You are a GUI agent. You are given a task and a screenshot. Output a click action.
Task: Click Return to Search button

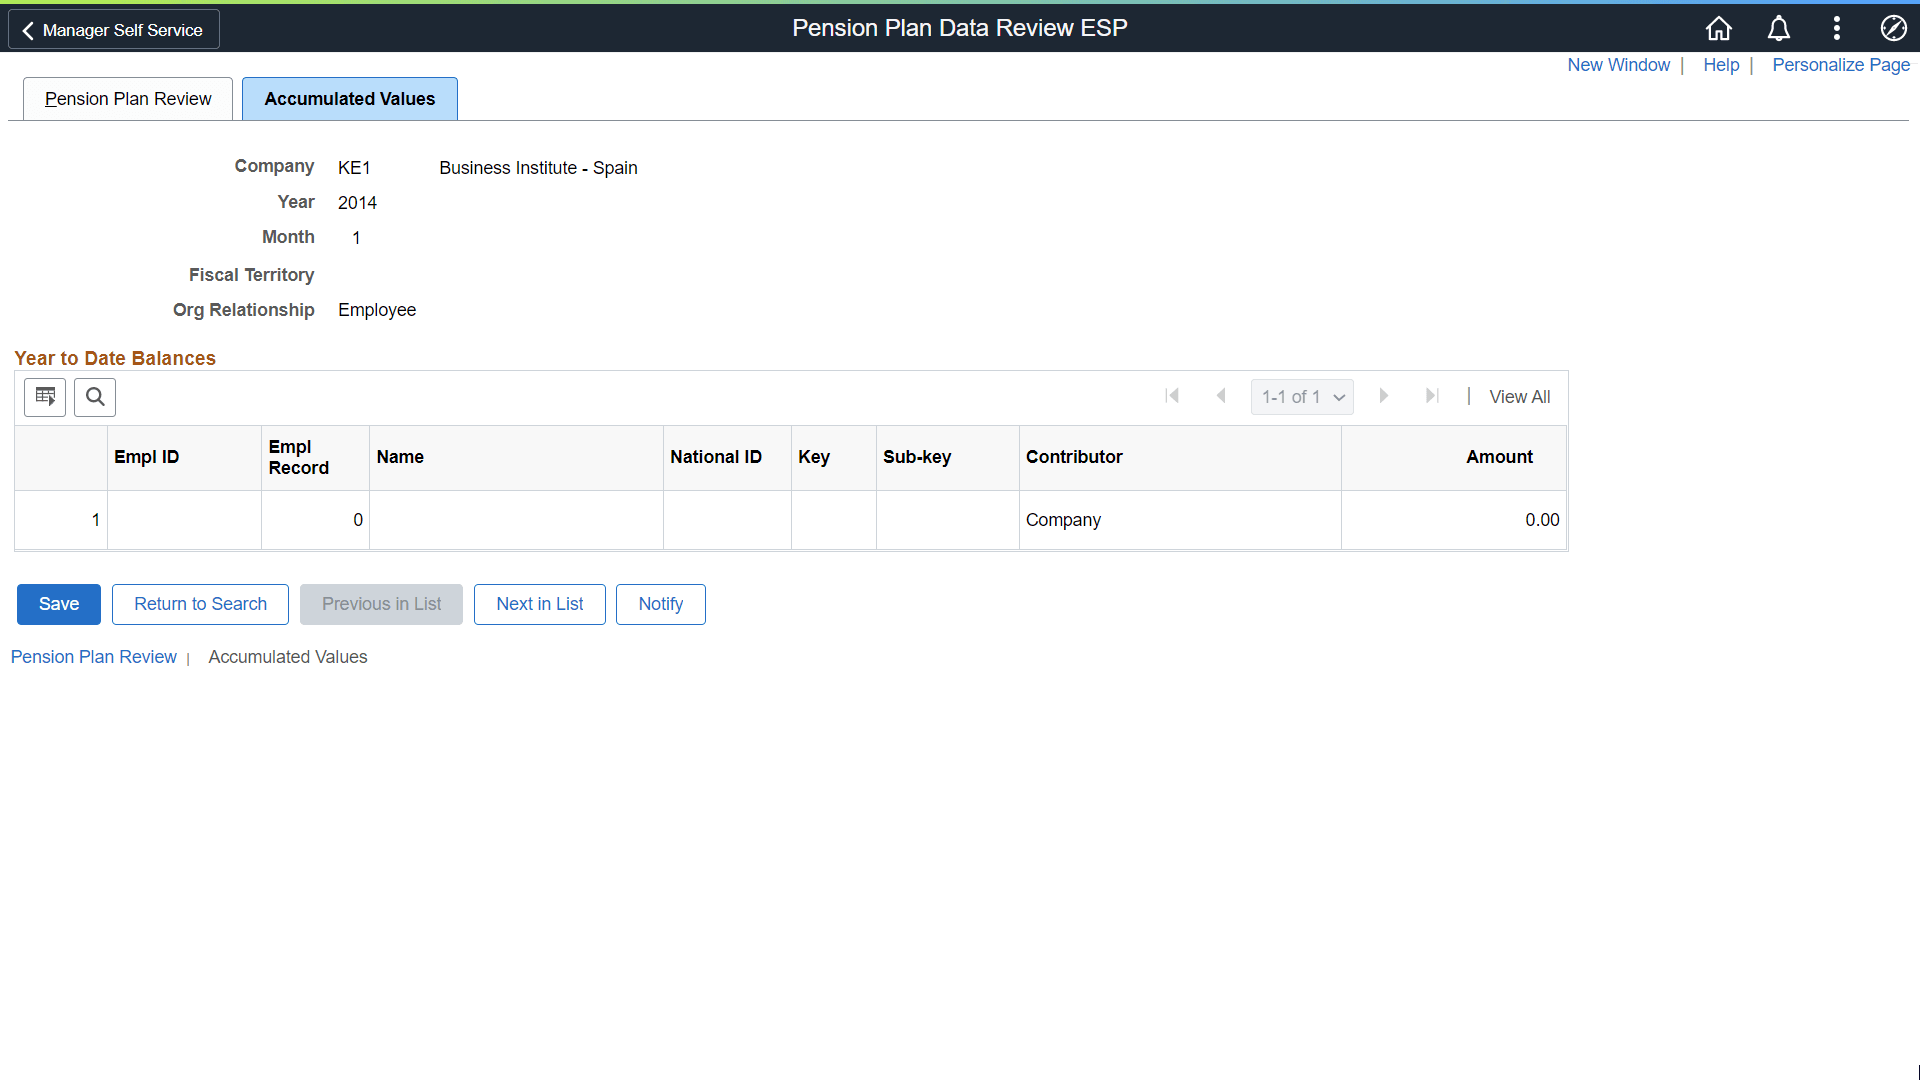click(200, 604)
